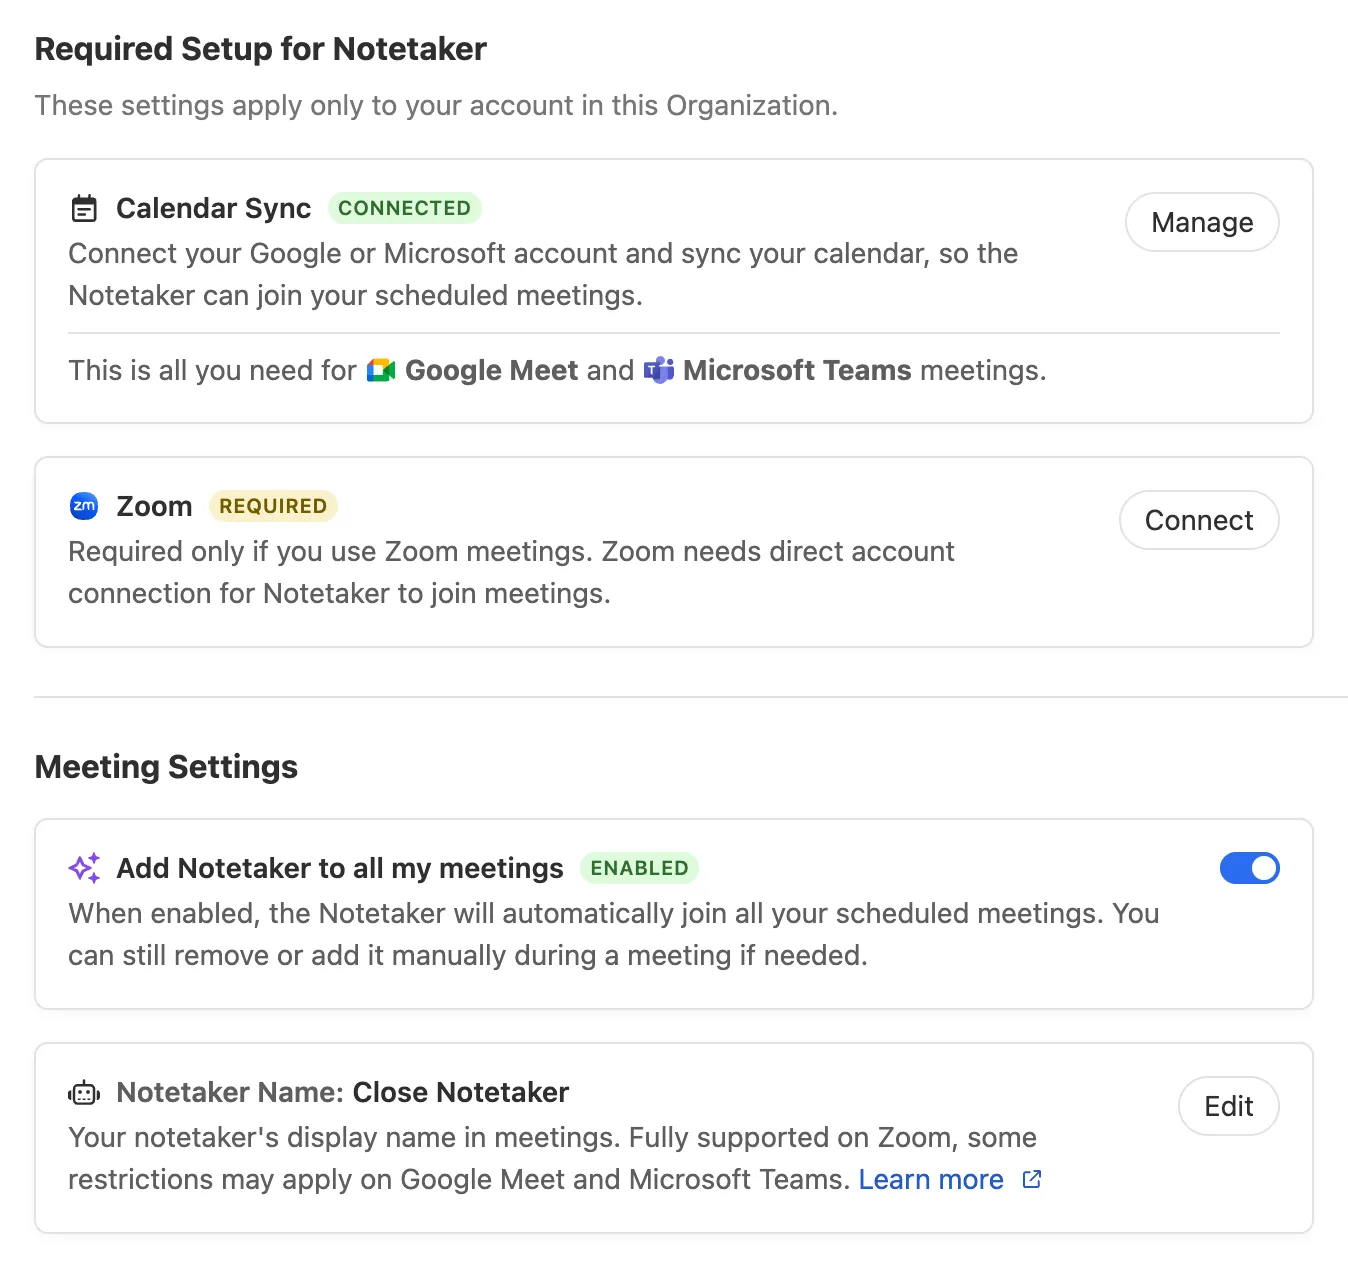Viewport: 1348px width, 1270px height.
Task: Click the Required Setup for Notetaker heading
Action: [x=261, y=49]
